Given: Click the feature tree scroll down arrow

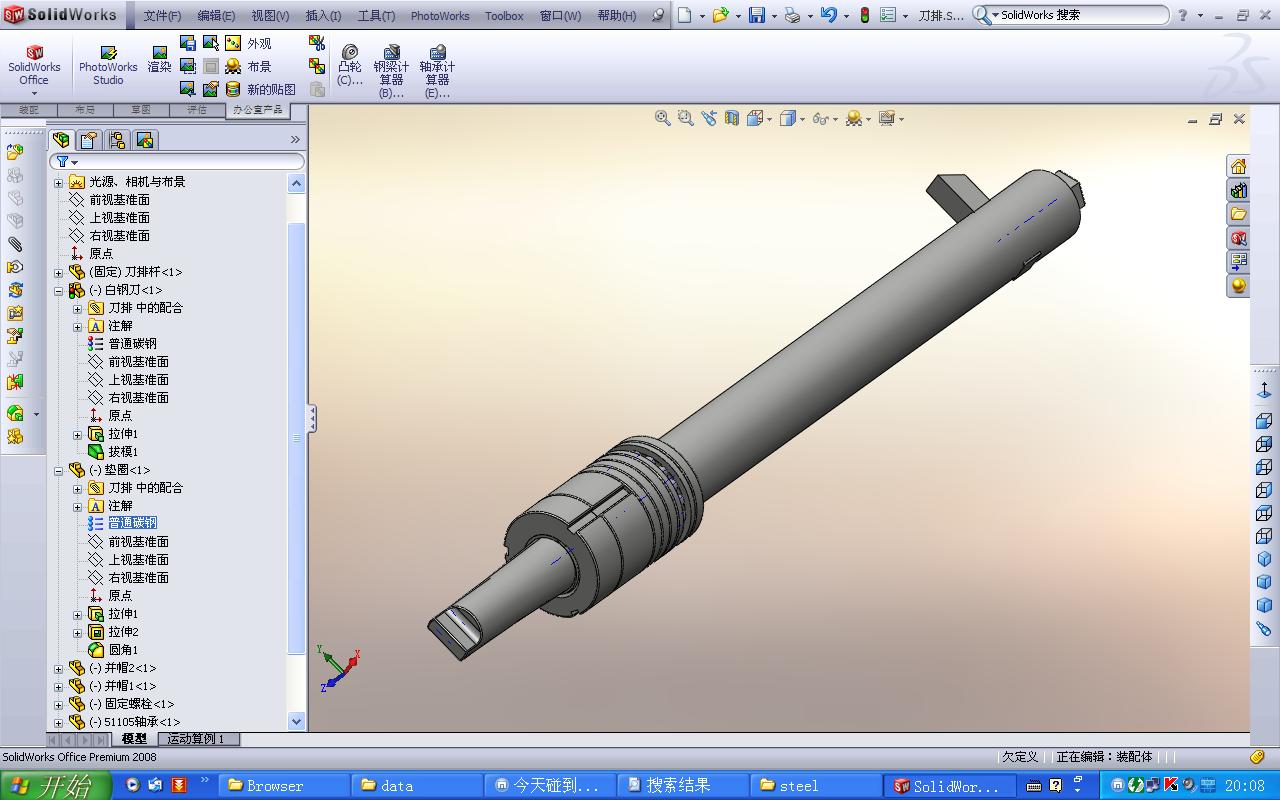Looking at the screenshot, I should pos(296,721).
